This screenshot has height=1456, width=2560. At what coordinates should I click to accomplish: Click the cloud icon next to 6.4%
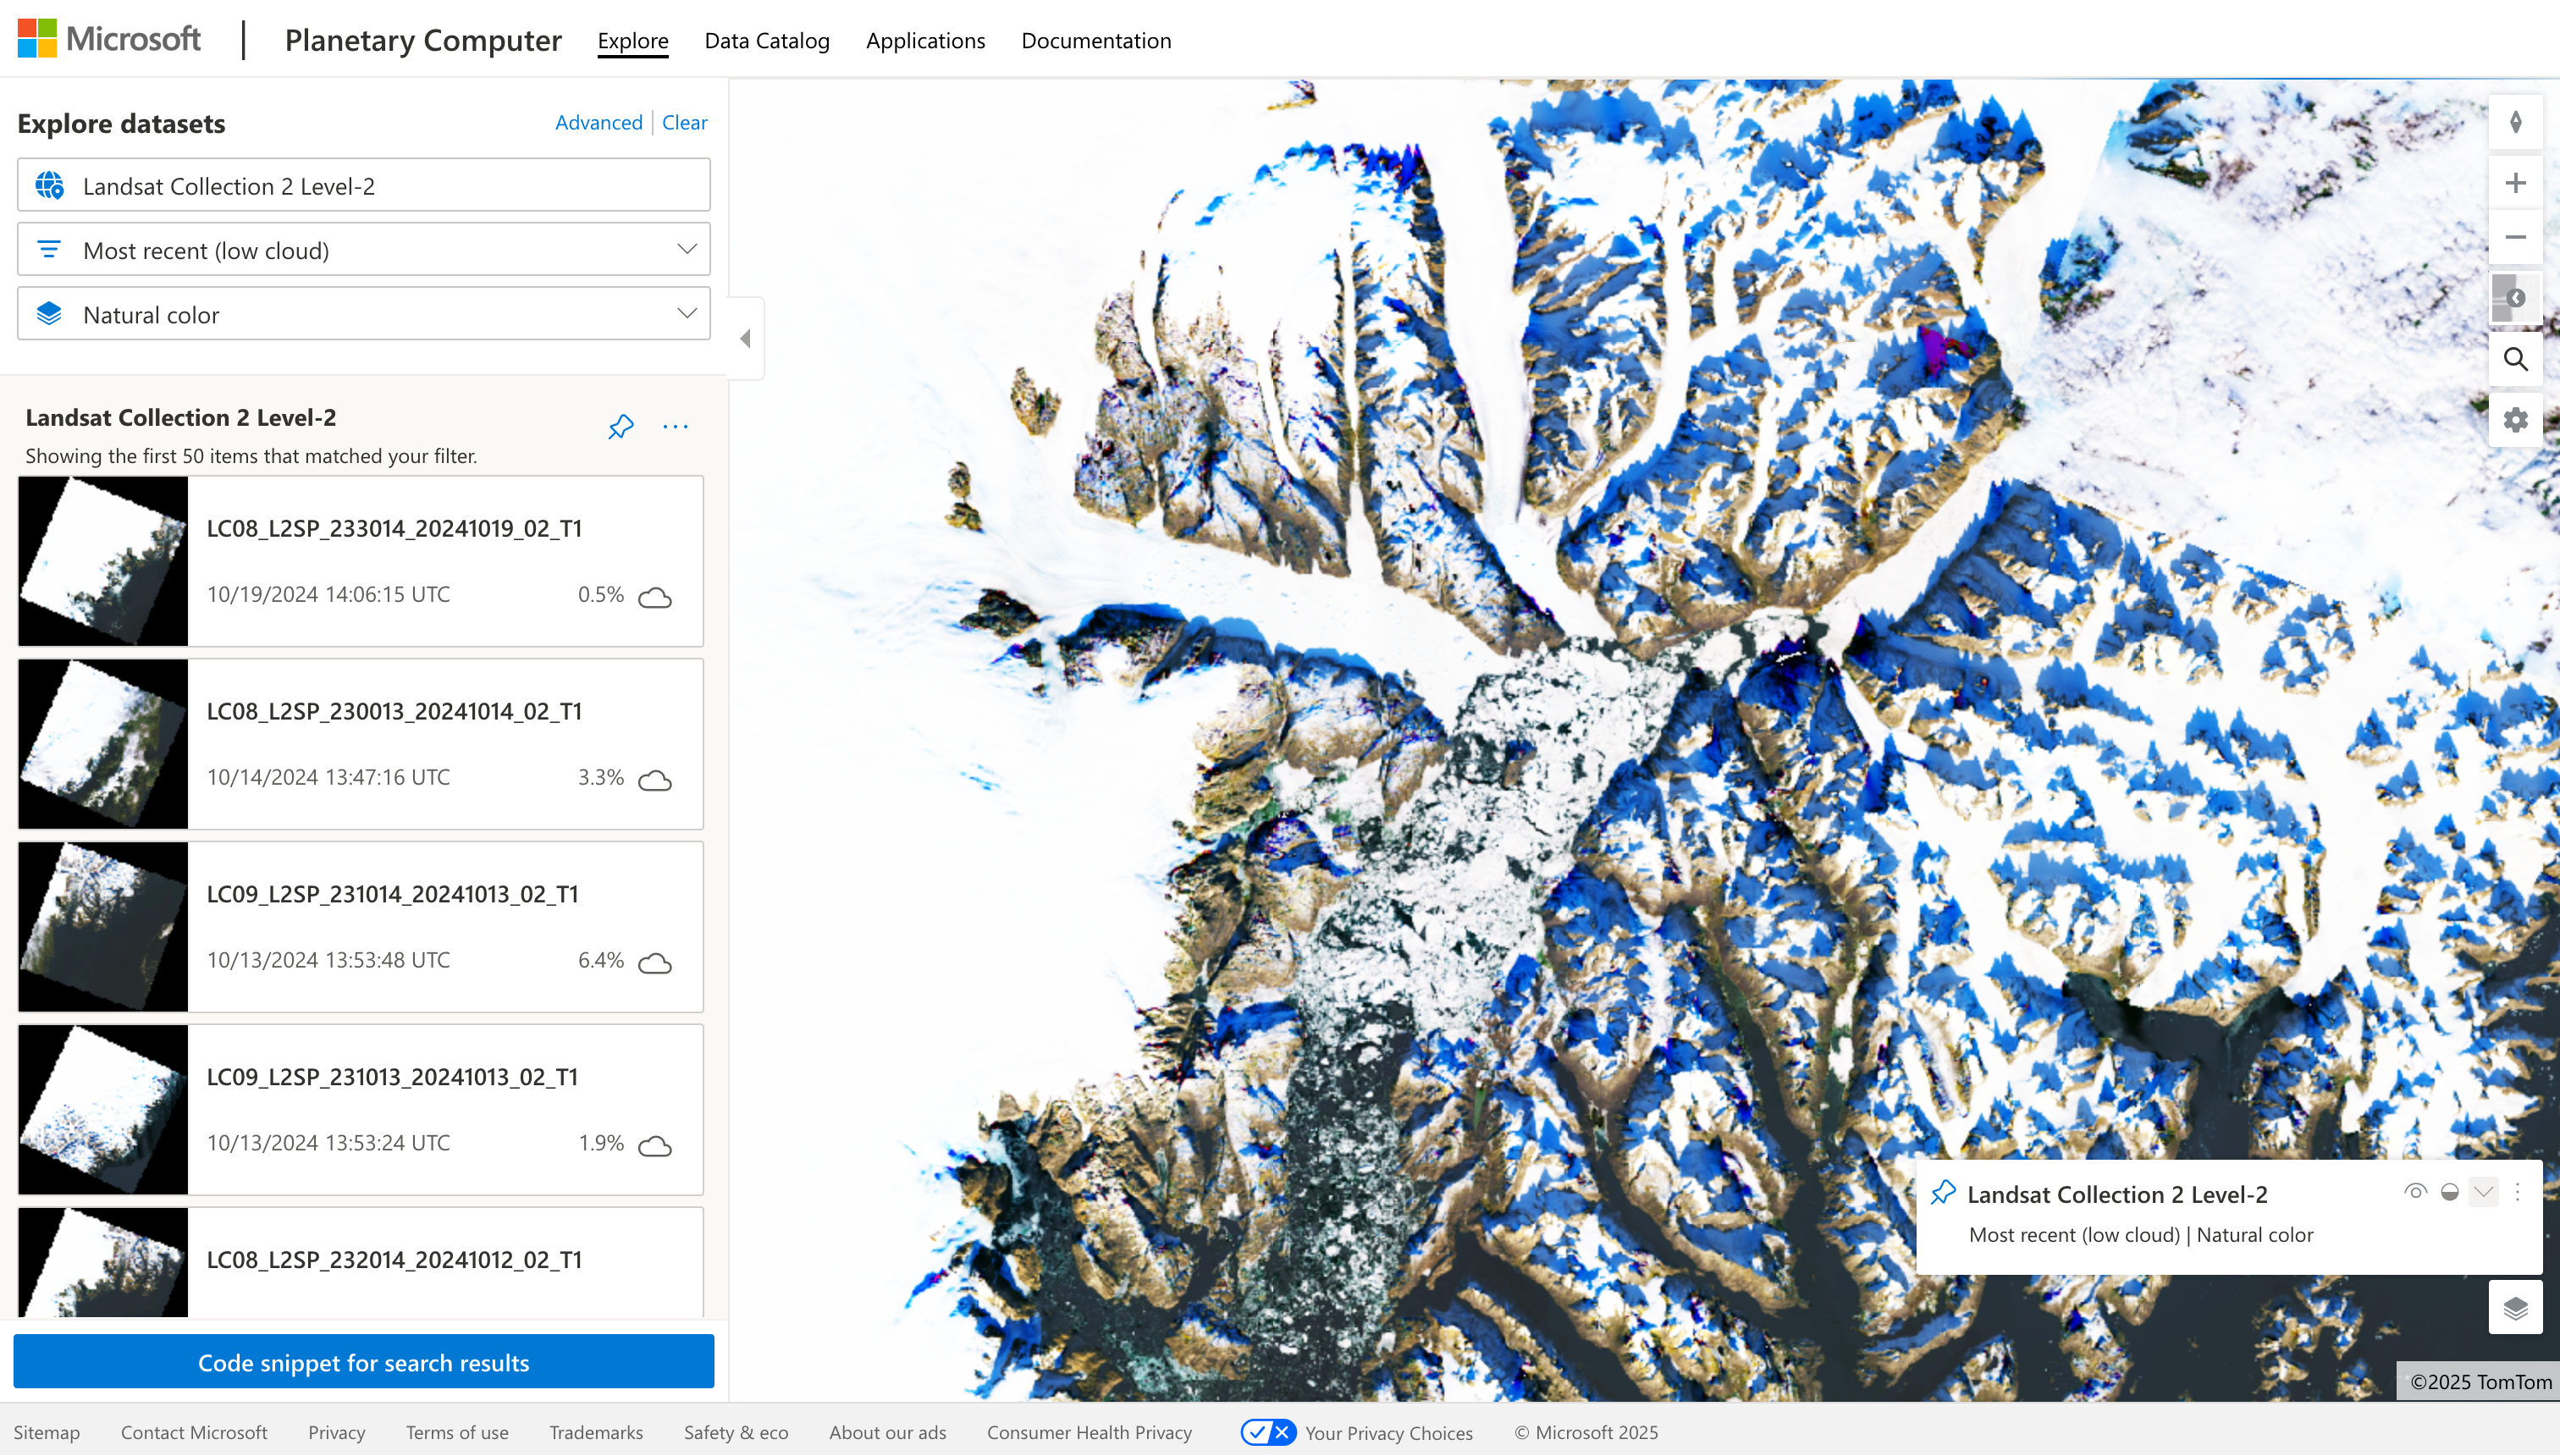655,964
